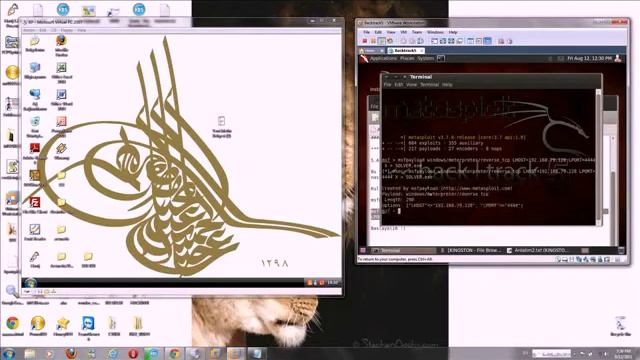Open Team menu in VMware Workstation
Image resolution: width=640 pixels, height=360 pixels.
[x=417, y=32]
